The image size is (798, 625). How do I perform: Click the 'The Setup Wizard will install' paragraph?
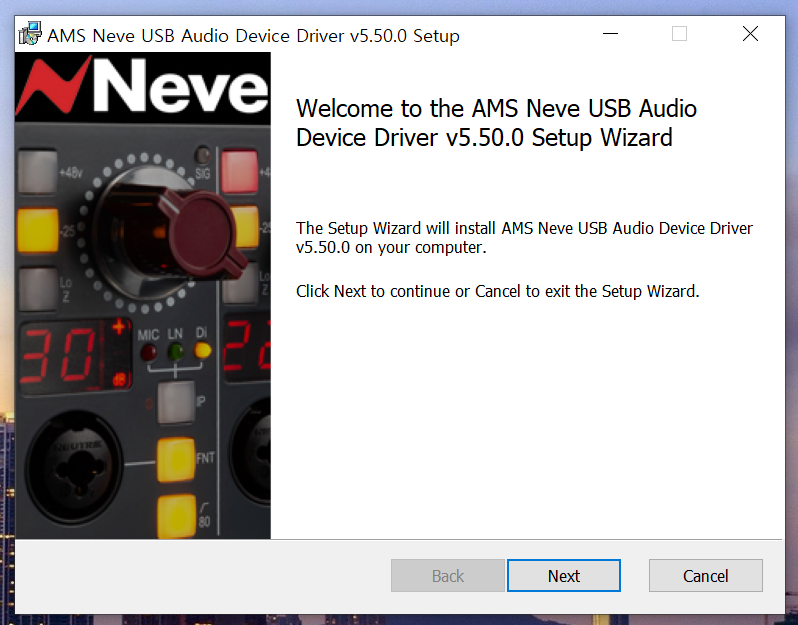tap(524, 238)
